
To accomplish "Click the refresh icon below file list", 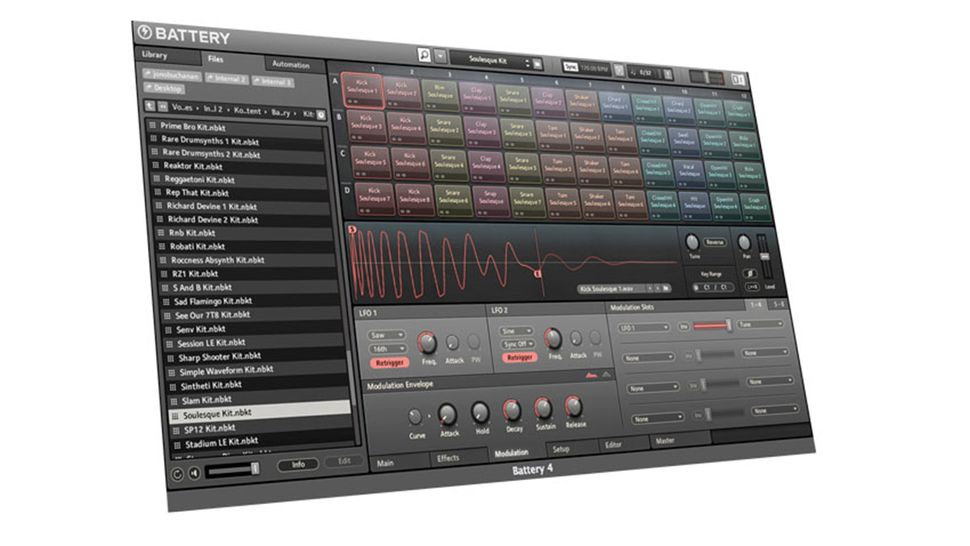I will [x=177, y=474].
